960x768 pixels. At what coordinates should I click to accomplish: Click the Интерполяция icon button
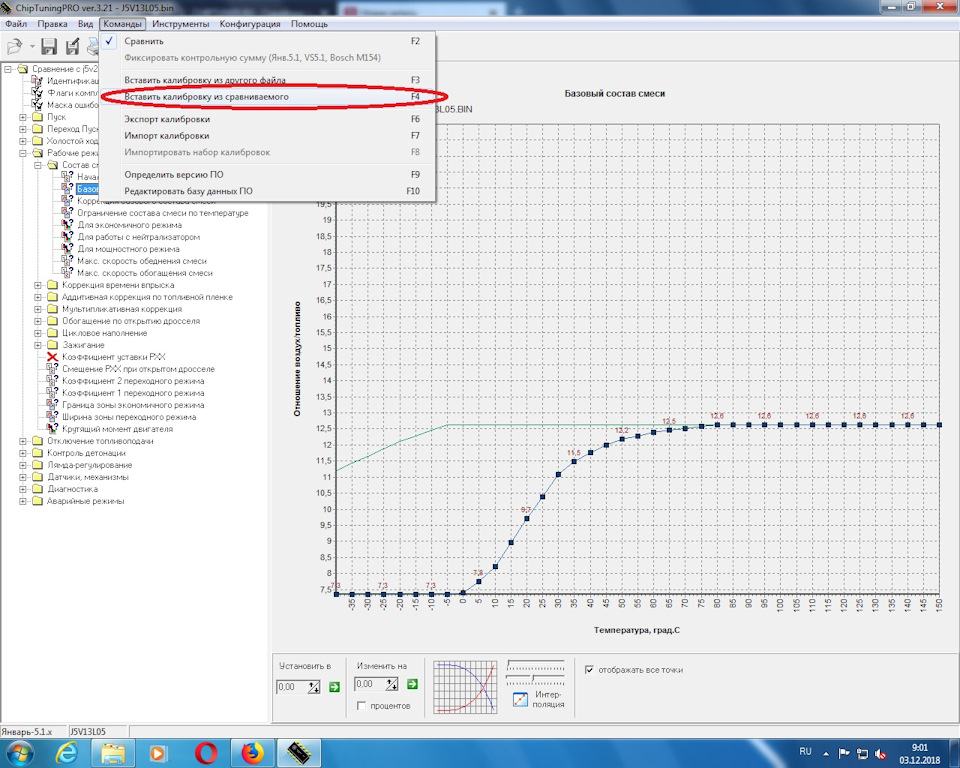point(520,699)
